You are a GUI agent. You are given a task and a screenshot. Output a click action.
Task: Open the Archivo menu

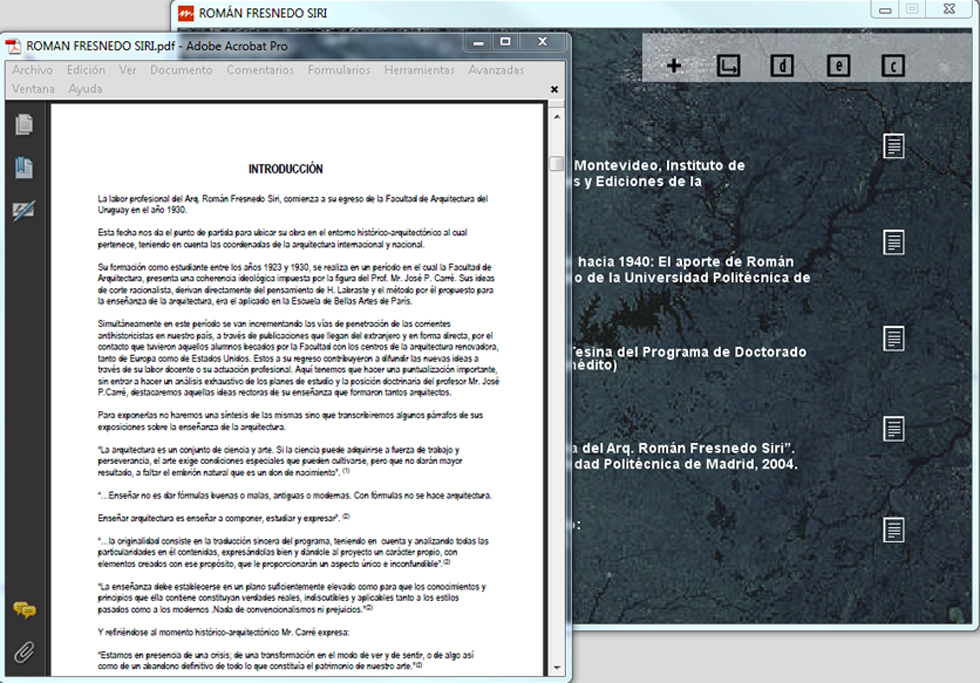pos(32,70)
